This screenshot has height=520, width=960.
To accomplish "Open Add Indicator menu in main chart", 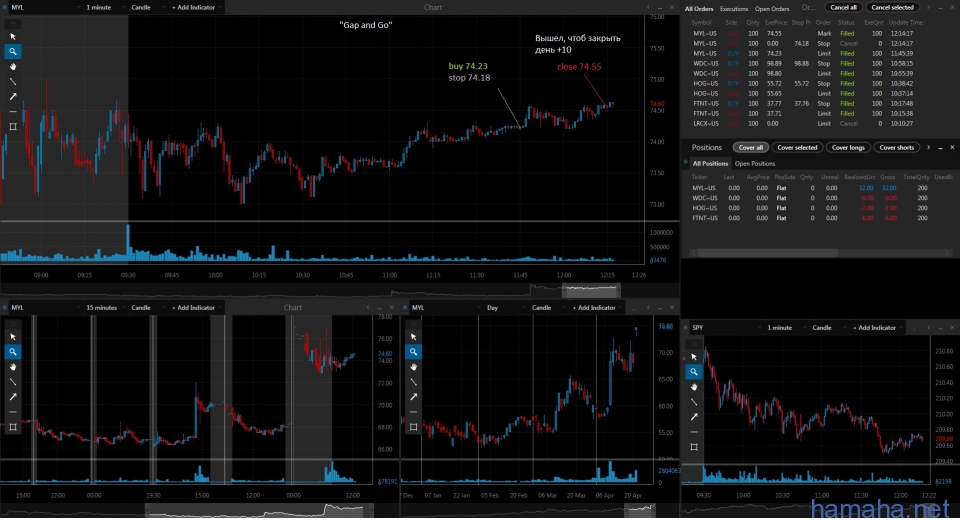I will tap(195, 7).
